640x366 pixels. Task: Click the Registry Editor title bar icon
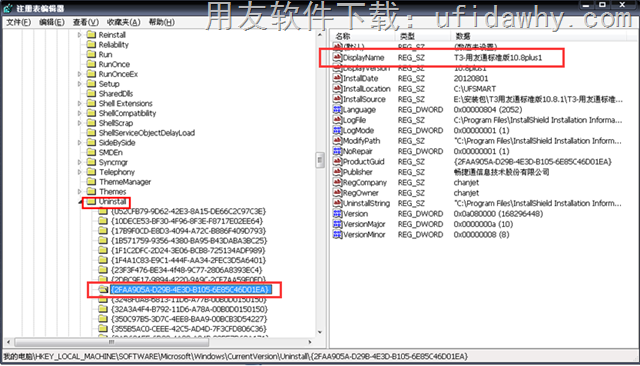(x=8, y=8)
